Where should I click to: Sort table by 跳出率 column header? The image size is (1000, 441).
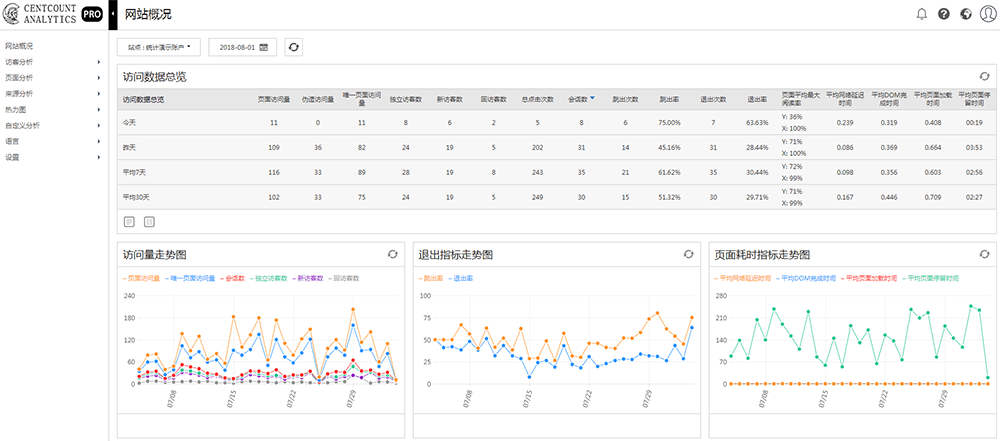coord(670,100)
